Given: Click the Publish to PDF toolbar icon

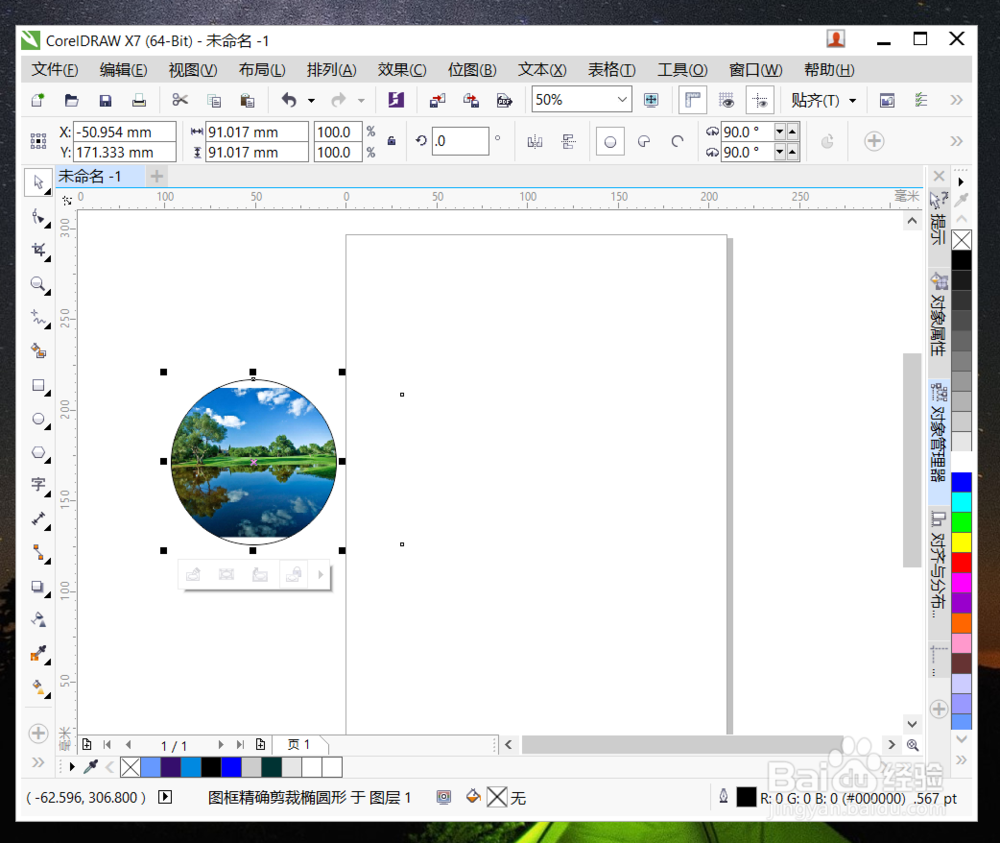Looking at the screenshot, I should (x=504, y=100).
